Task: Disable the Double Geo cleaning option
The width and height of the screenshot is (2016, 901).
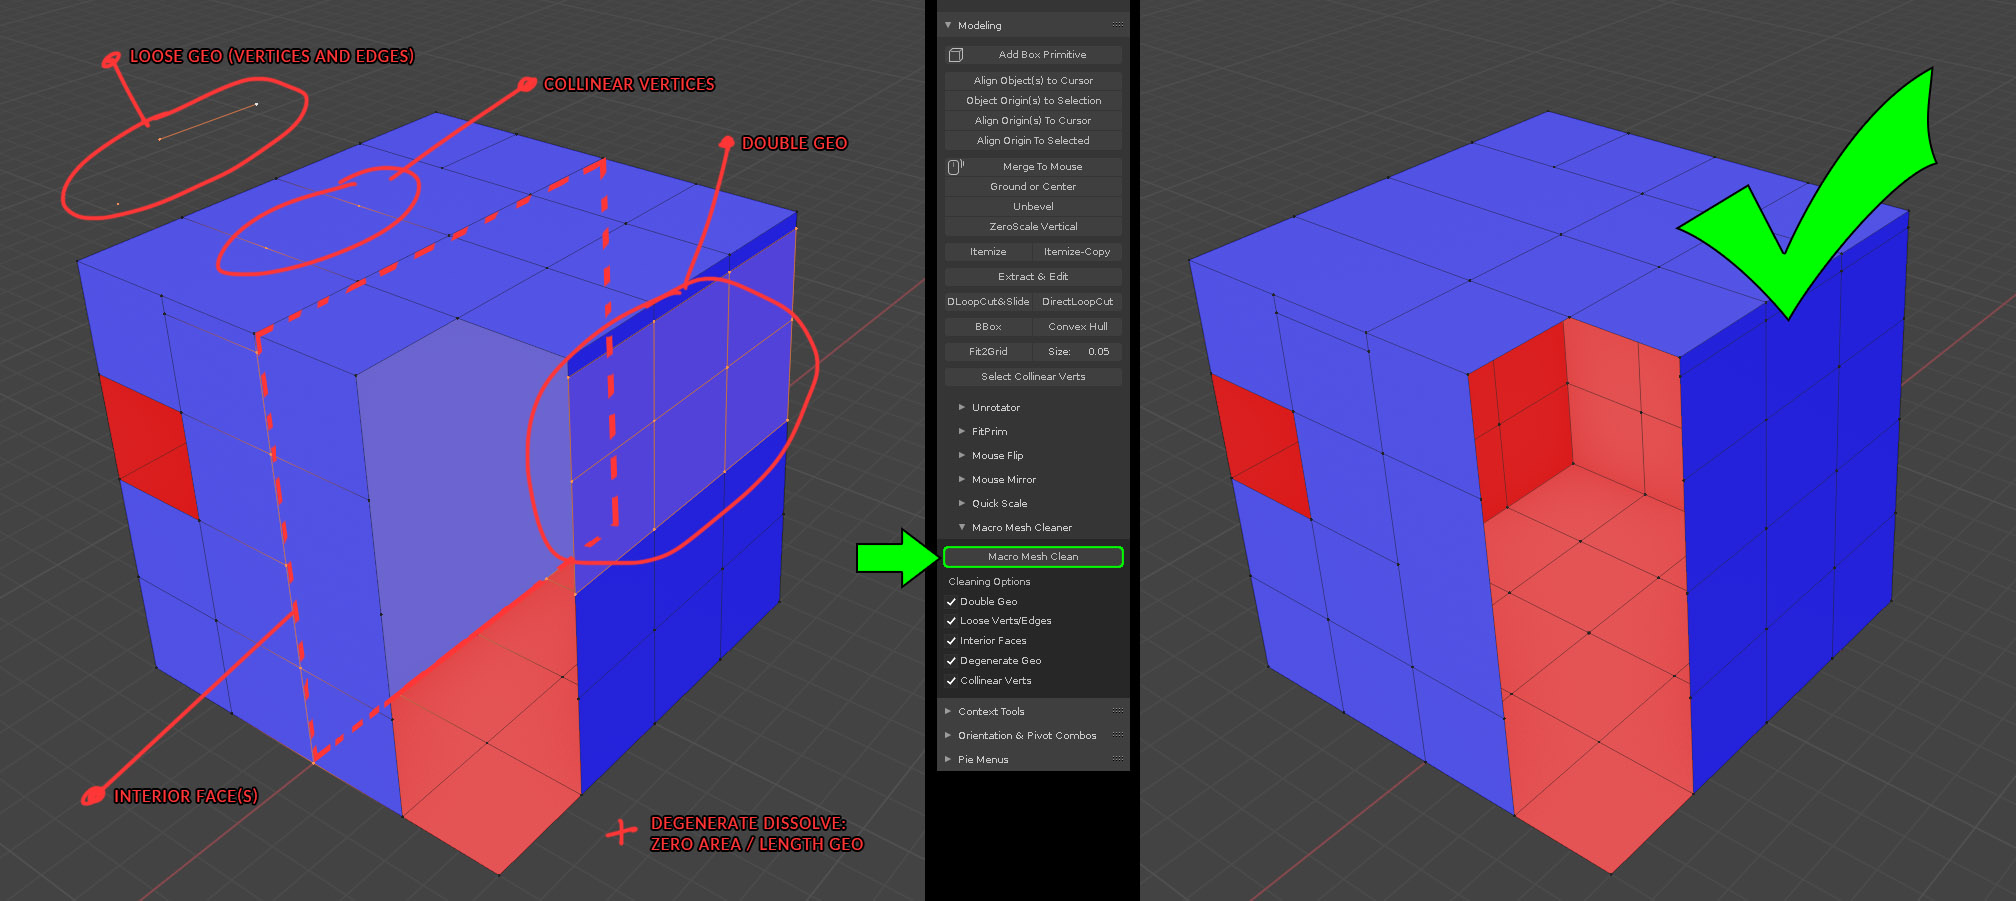Action: (951, 601)
